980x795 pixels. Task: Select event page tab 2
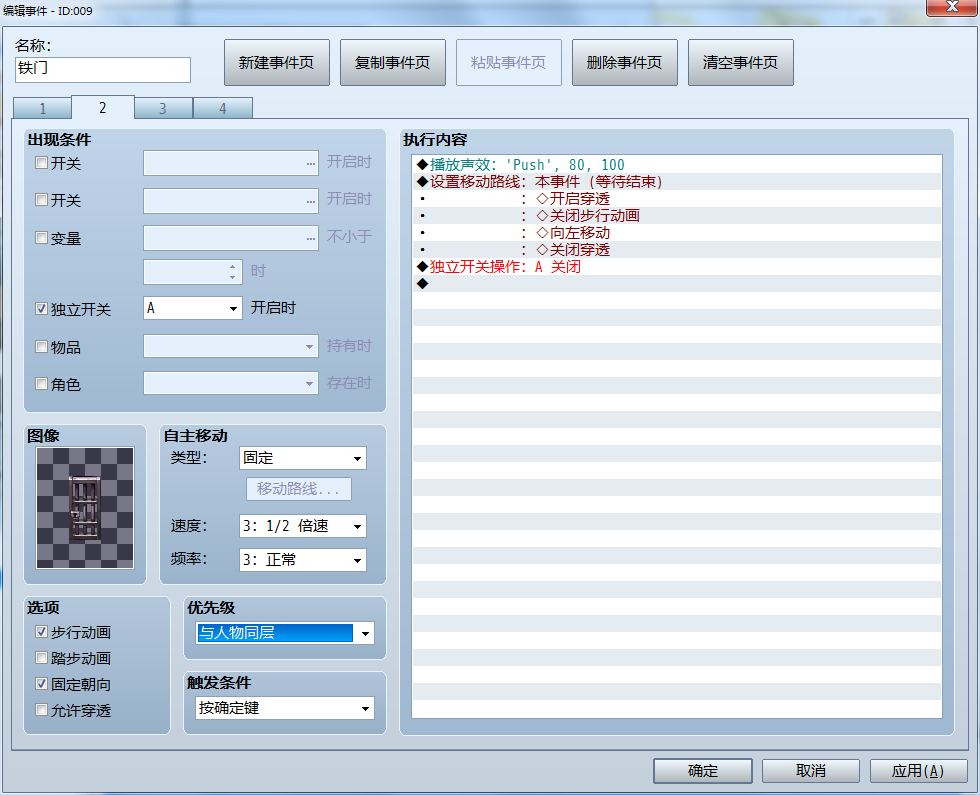pos(102,108)
